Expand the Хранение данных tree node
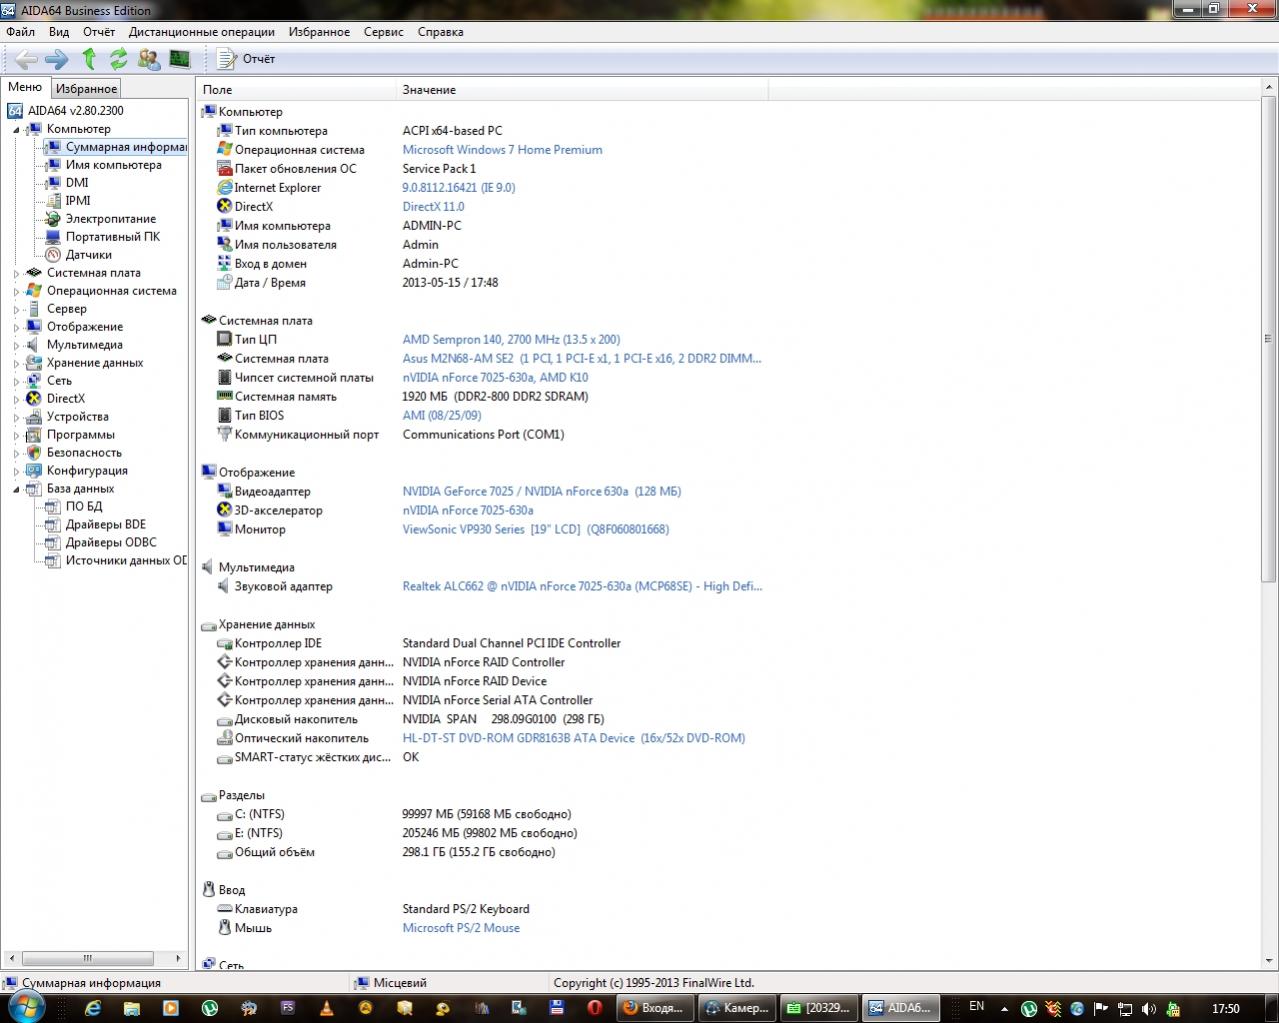Viewport: 1279px width, 1023px height. [17, 363]
